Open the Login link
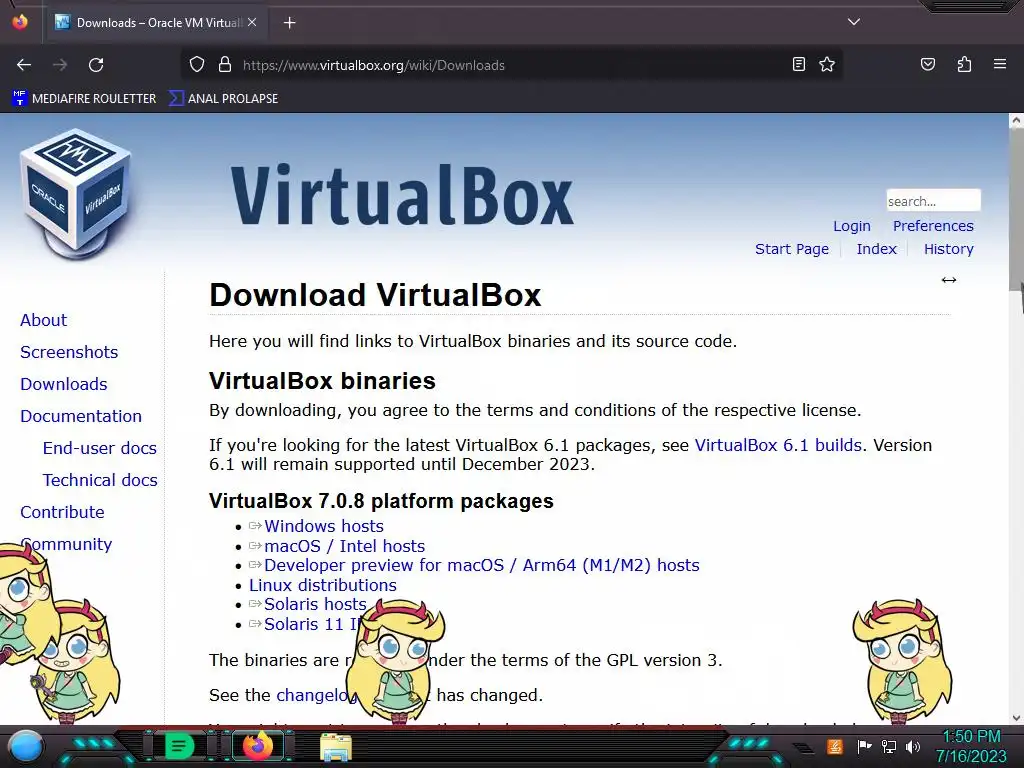 coord(852,226)
